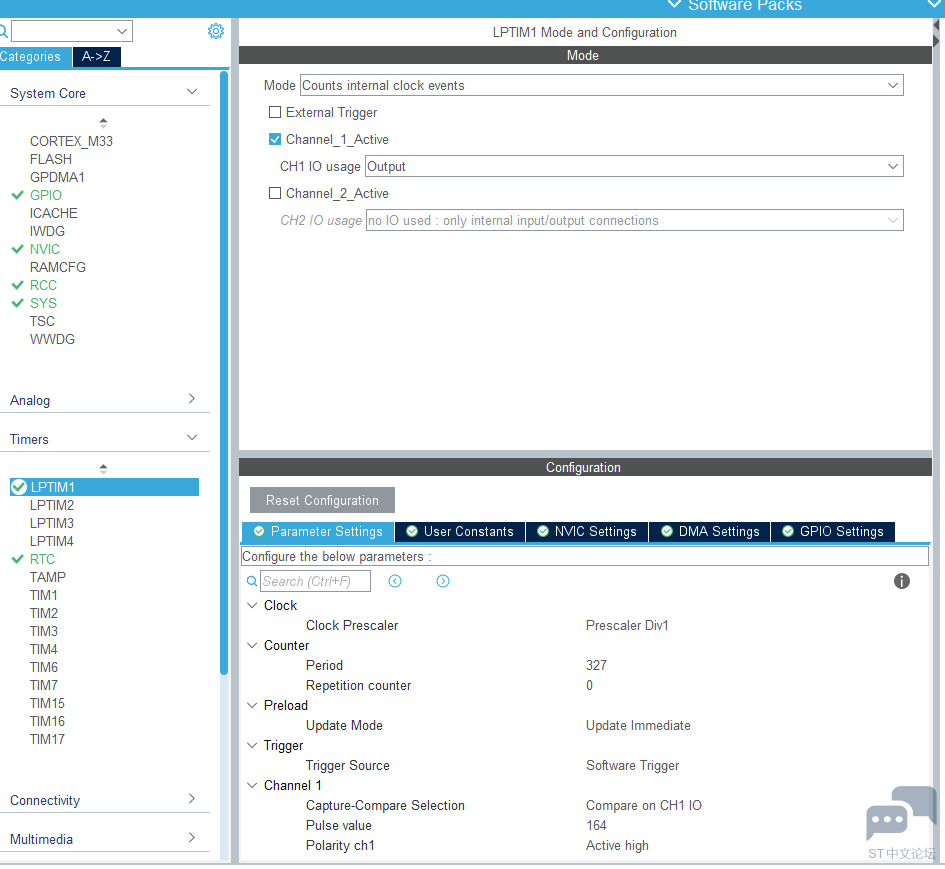This screenshot has width=945, height=869.
Task: Uncheck Channel_1_Active checkbox
Action: click(x=275, y=140)
